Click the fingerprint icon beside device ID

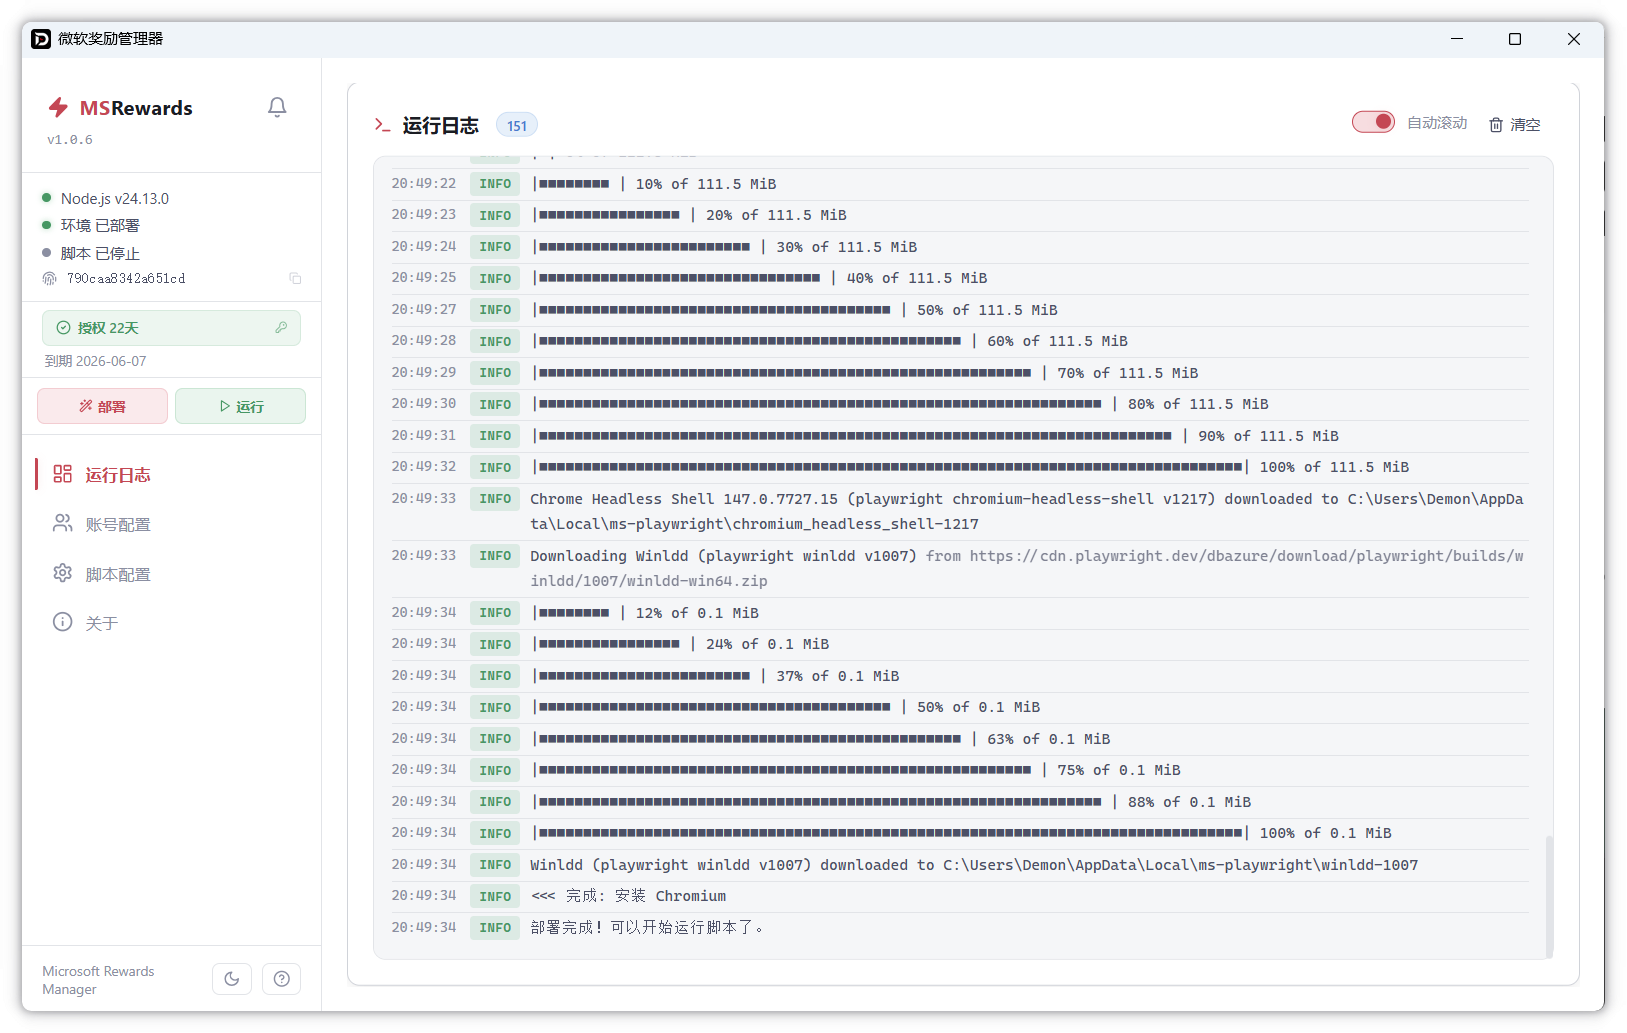49,279
